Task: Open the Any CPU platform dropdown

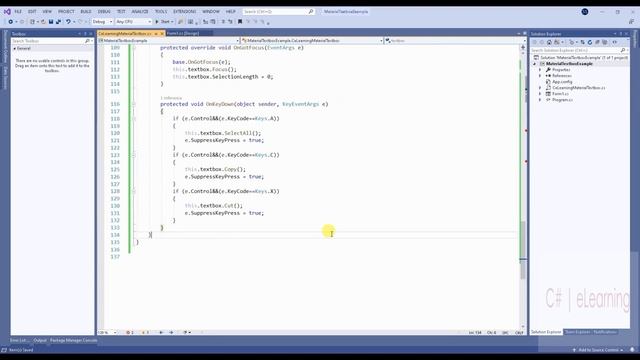Action: pyautogui.click(x=133, y=22)
